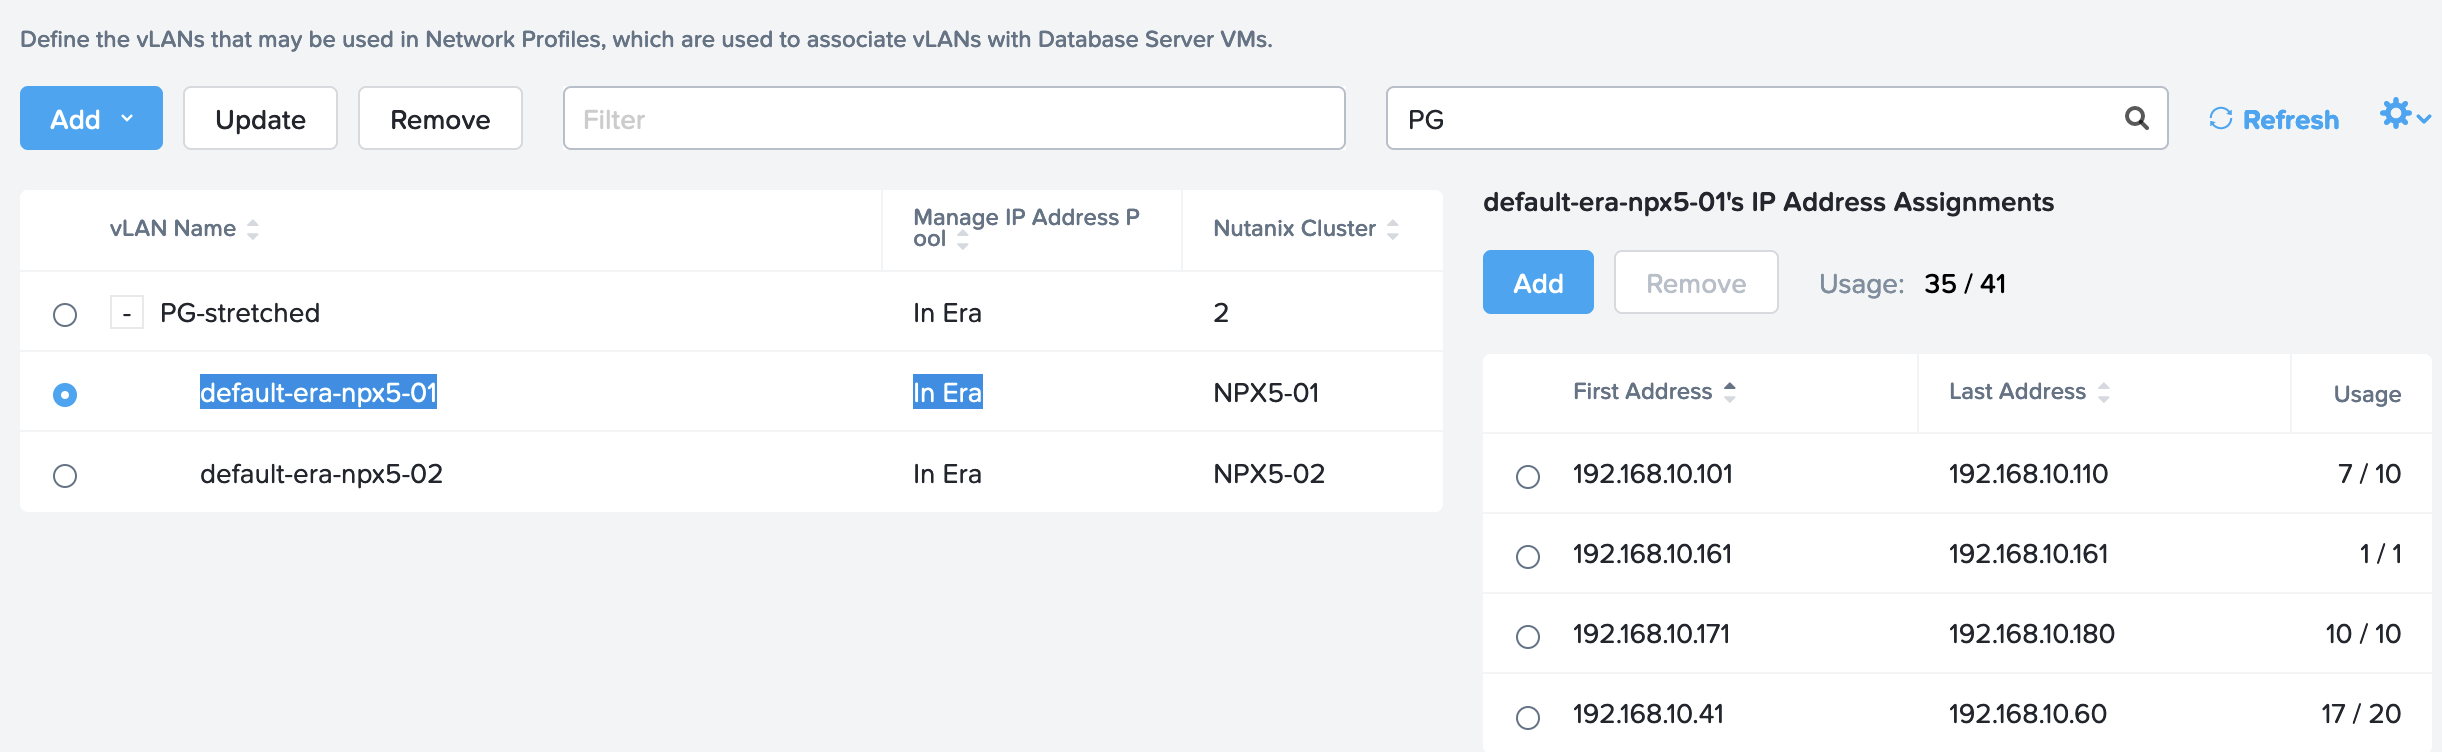Select the default-era-npx5-01 radio button

pos(65,395)
